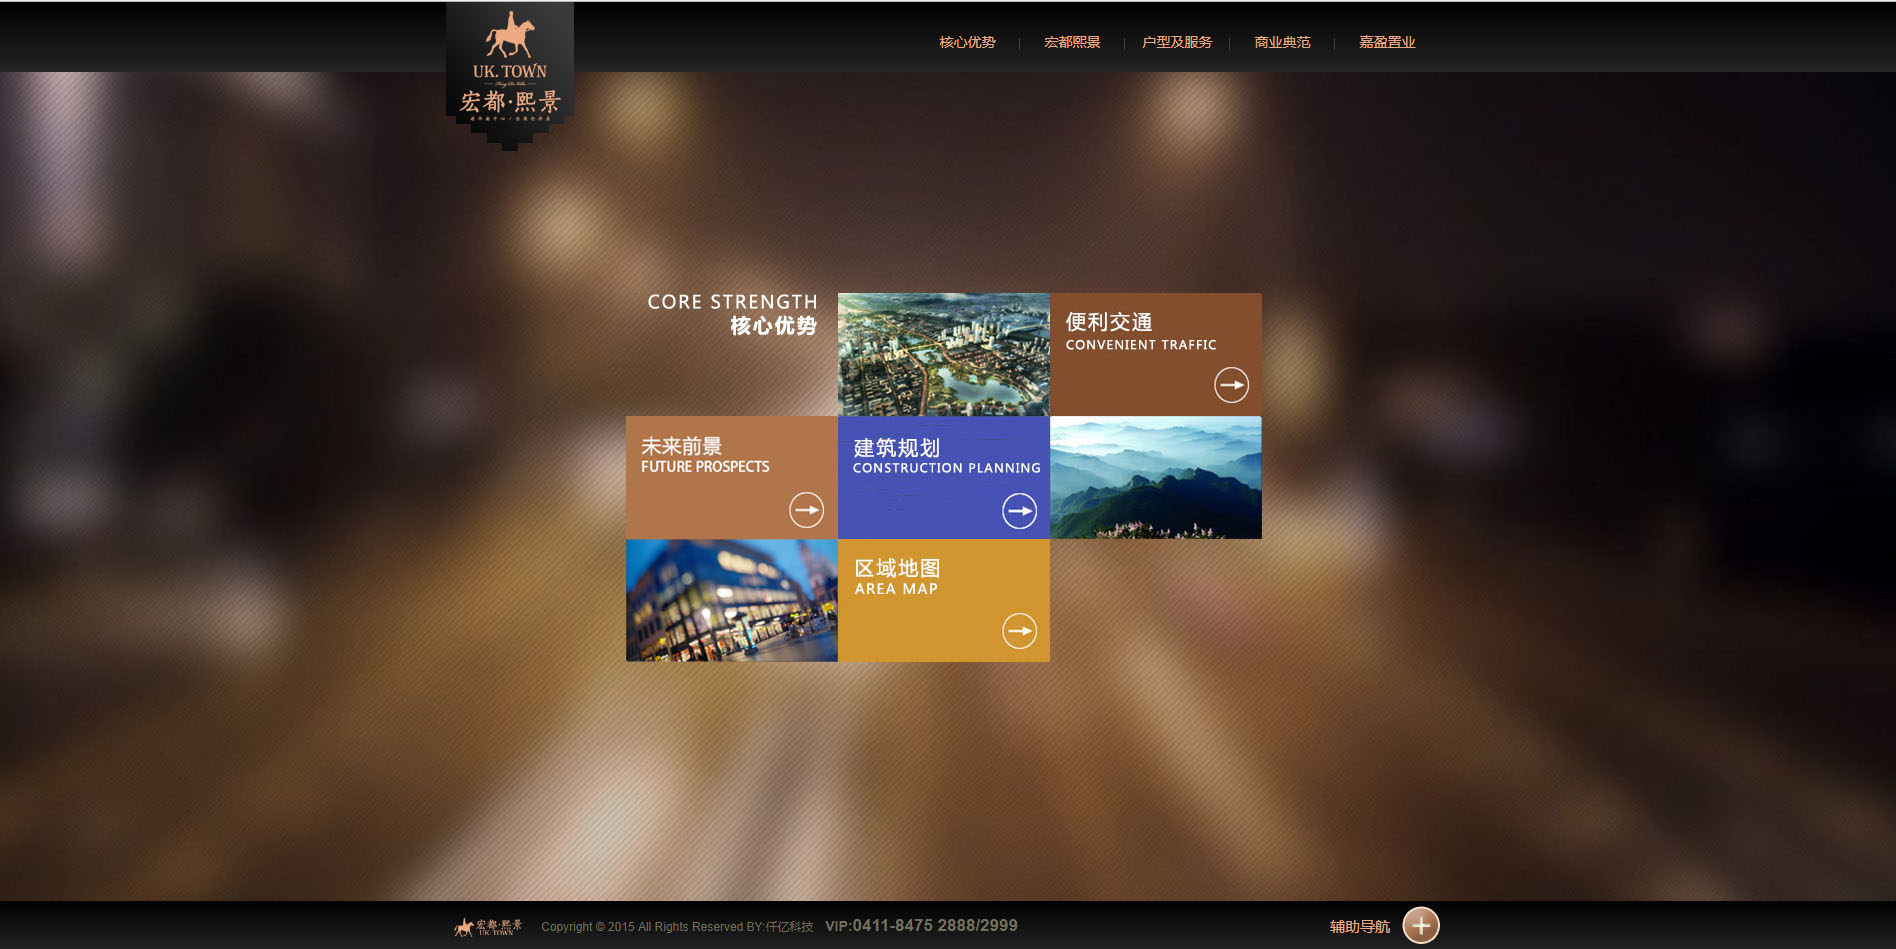This screenshot has width=1896, height=949.
Task: Open 嘉盈置业 navigation link
Action: point(1387,42)
